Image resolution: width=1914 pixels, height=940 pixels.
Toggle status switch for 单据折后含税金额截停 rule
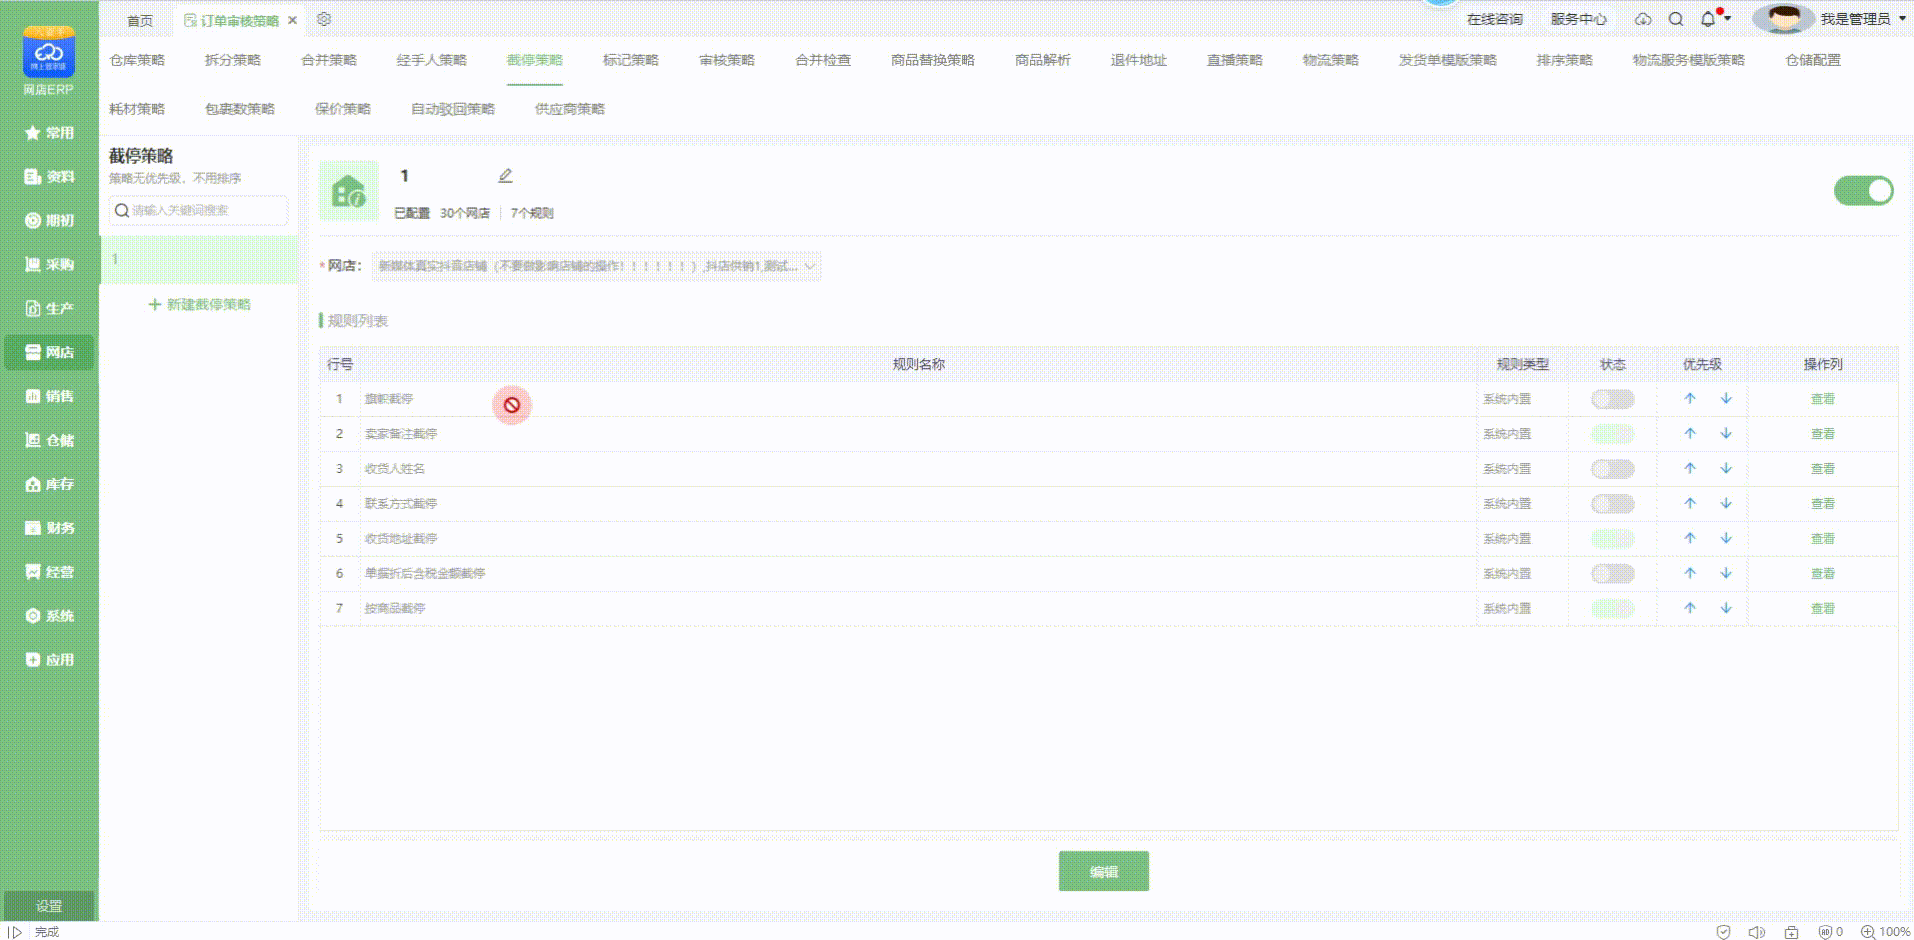(1612, 574)
